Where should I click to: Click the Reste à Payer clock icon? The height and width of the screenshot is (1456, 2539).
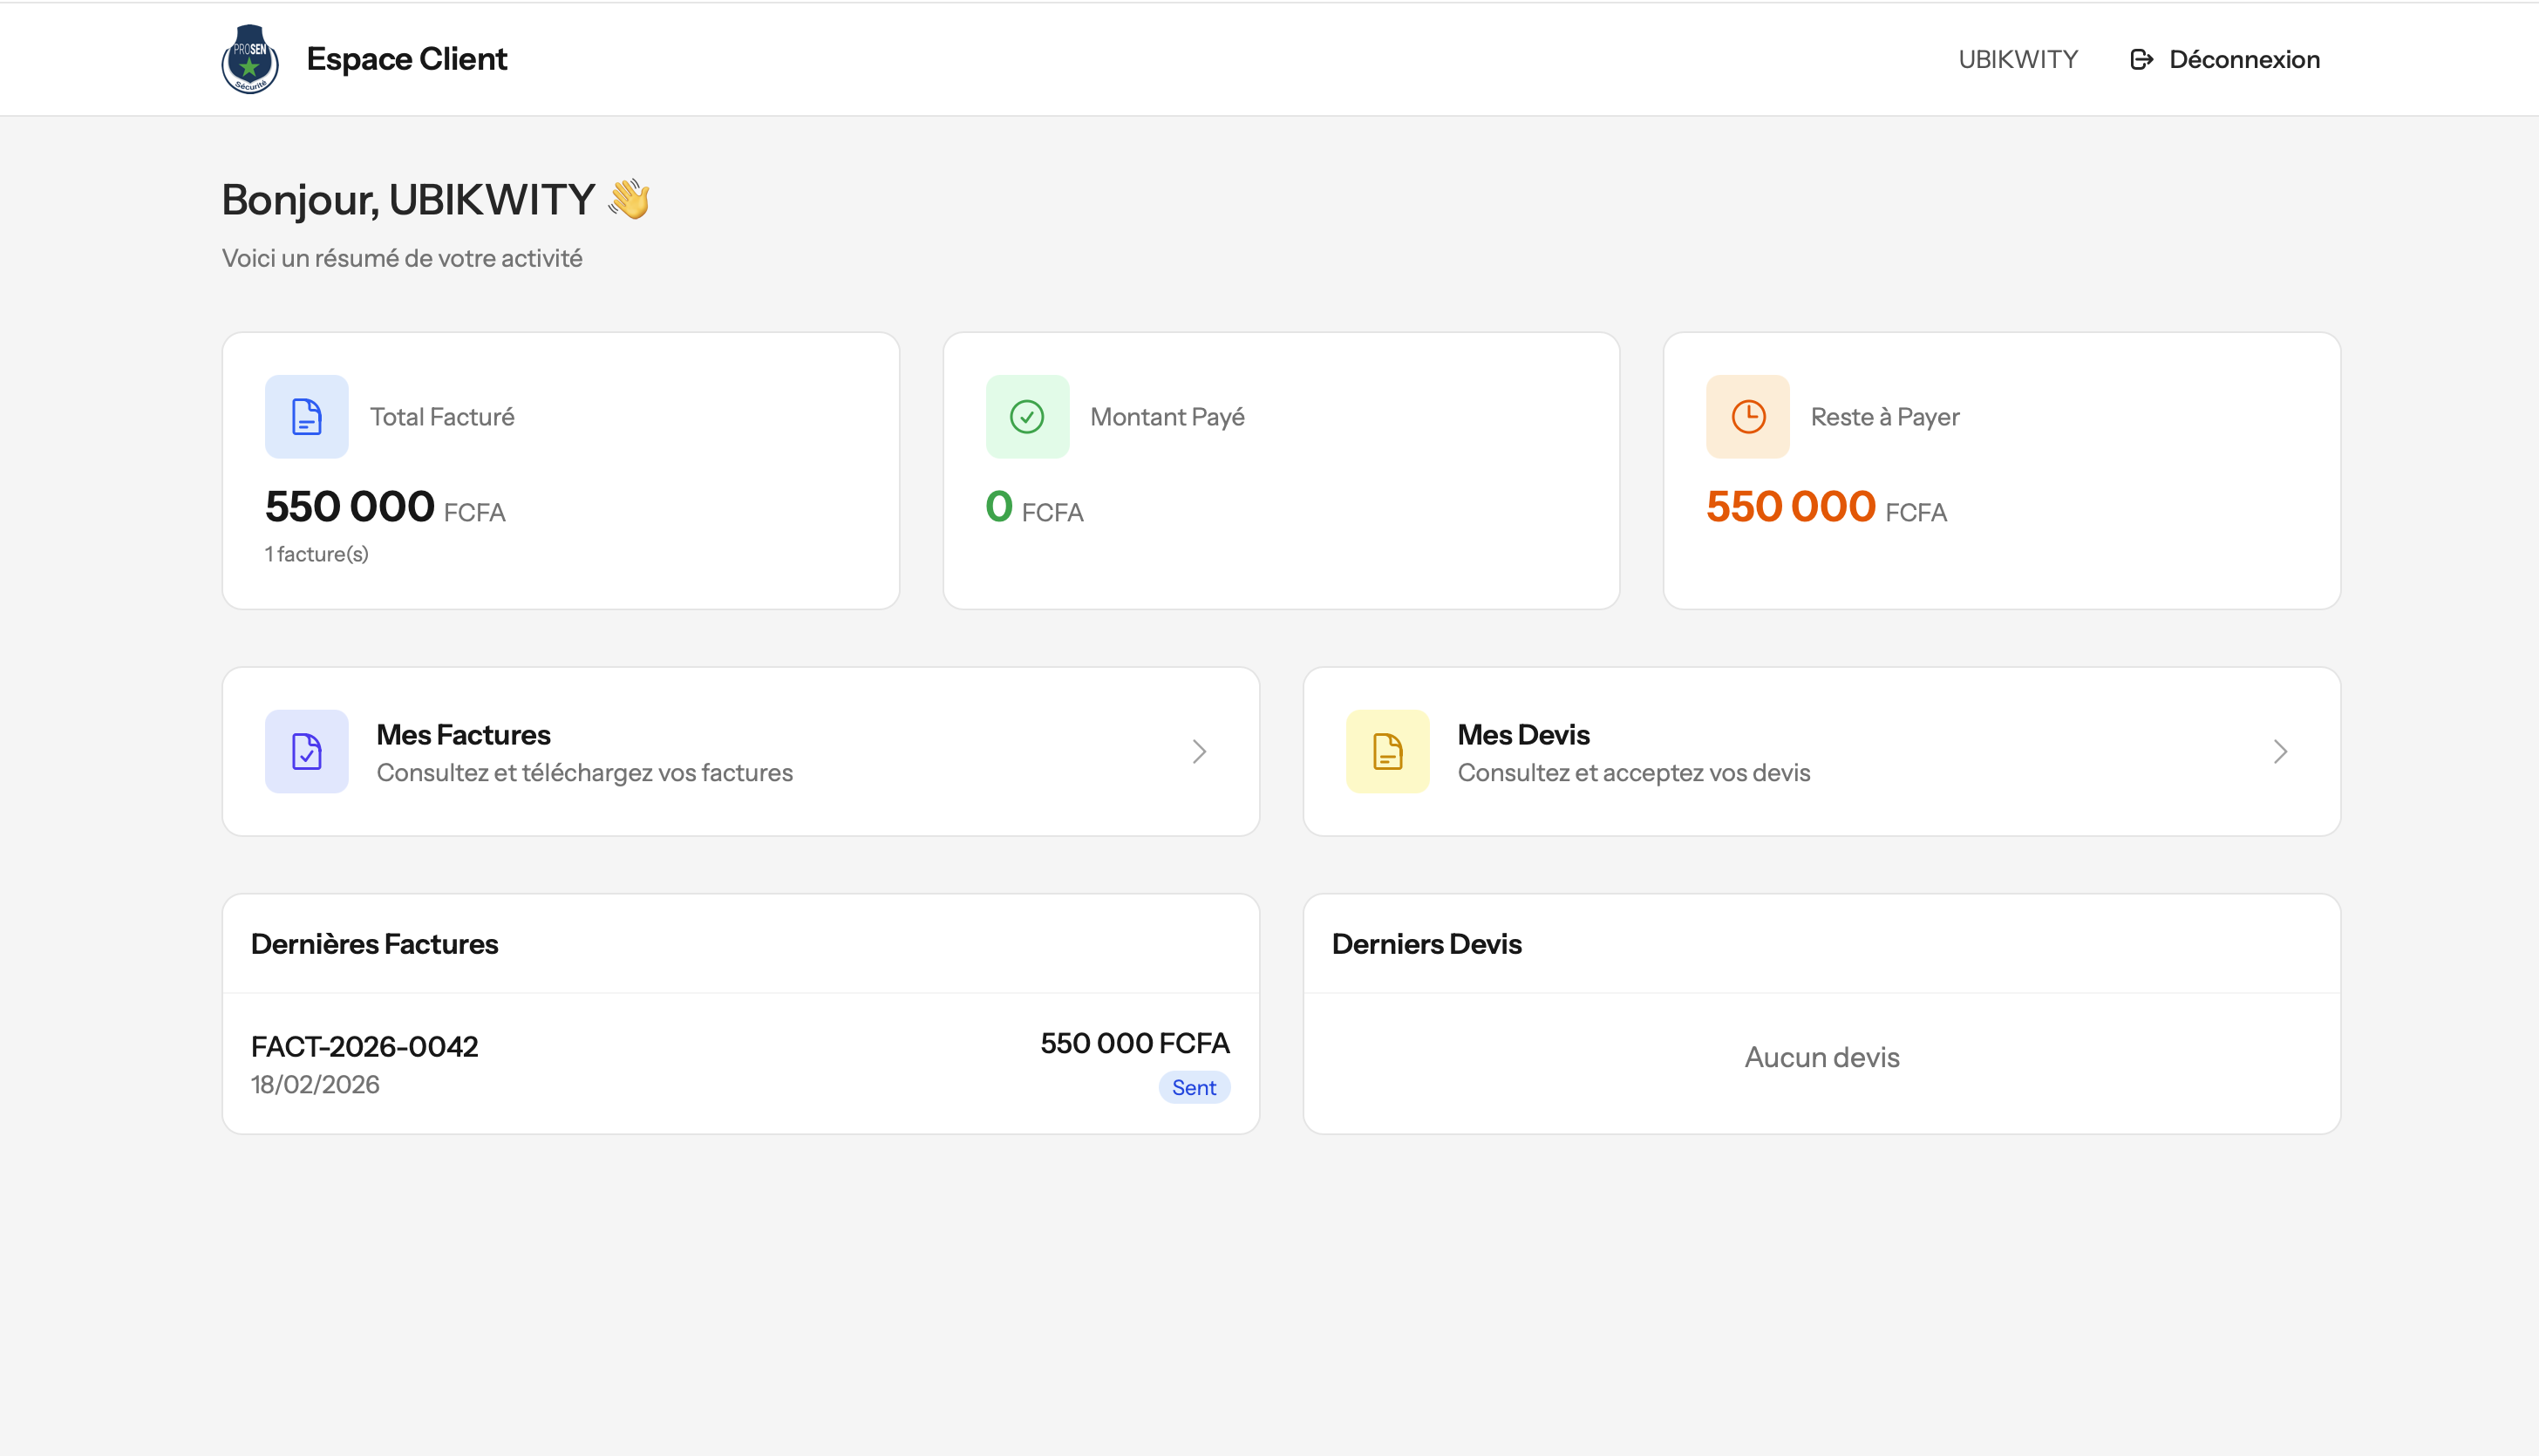pos(1748,417)
